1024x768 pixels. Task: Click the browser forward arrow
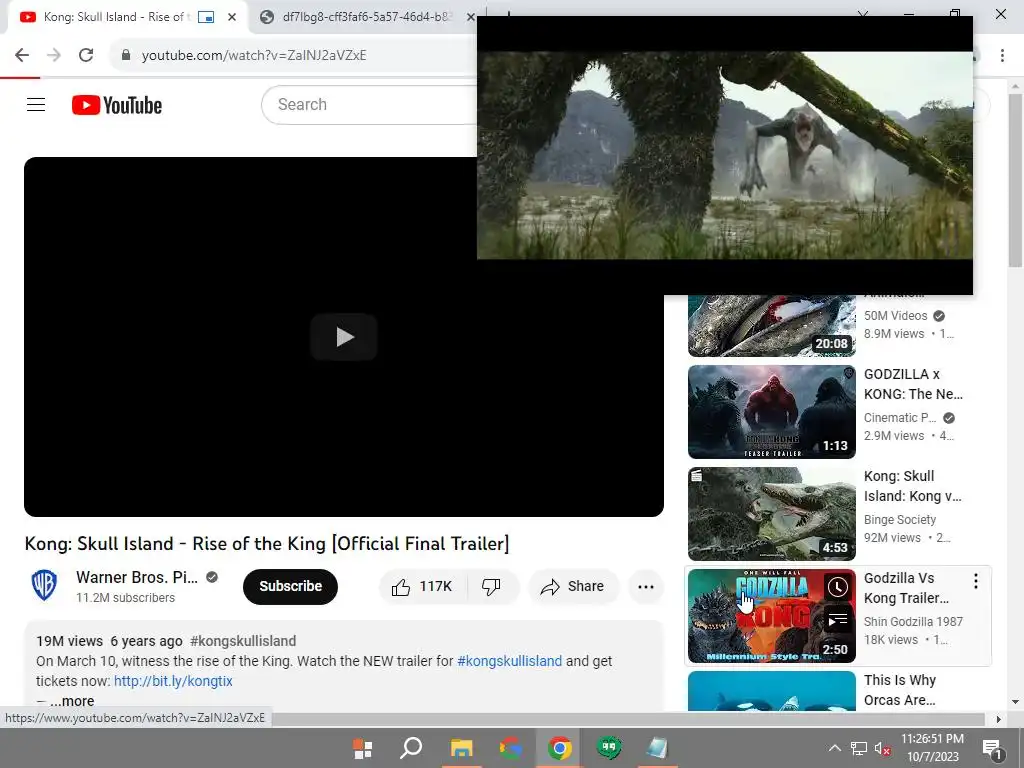tap(54, 55)
